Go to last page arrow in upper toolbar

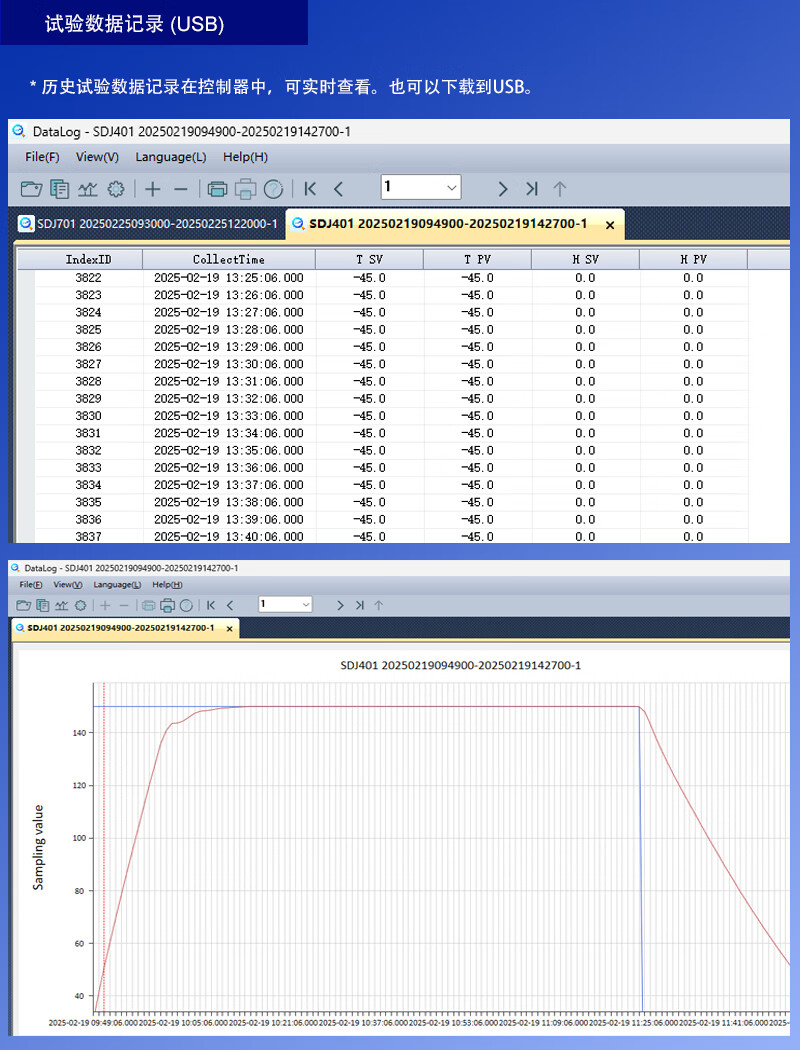(532, 189)
